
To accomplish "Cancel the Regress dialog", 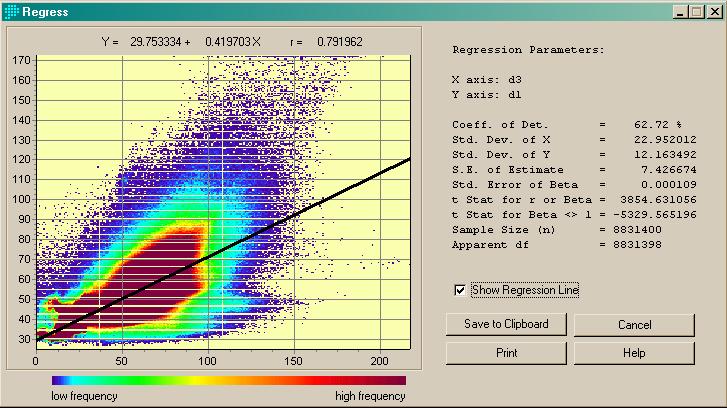I will click(634, 325).
